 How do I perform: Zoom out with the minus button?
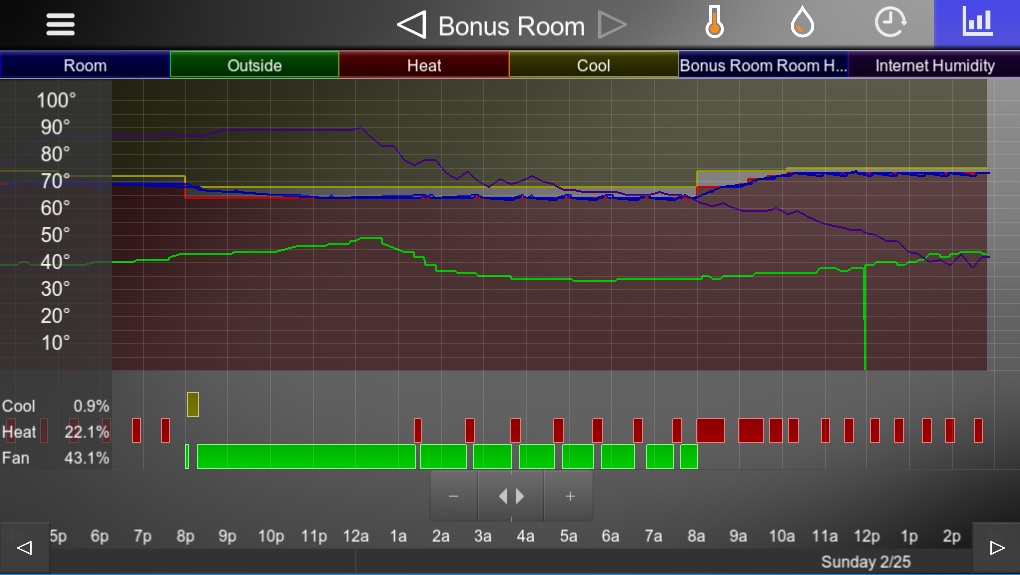point(454,496)
